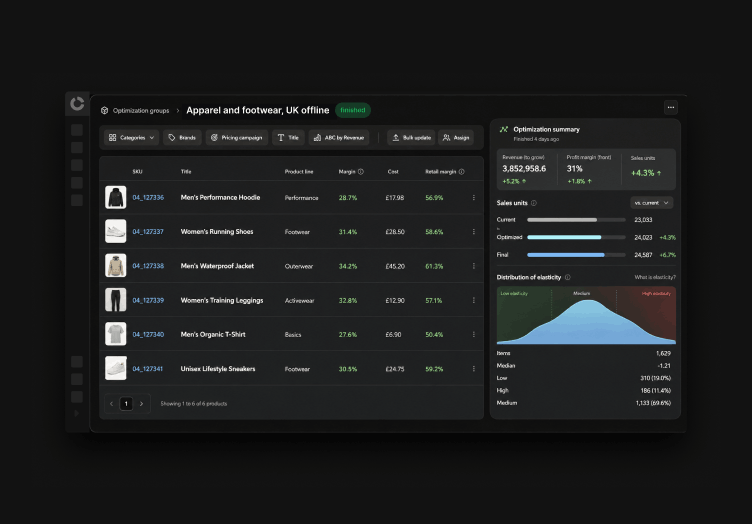Open SKU link 04_127338
Screen dimensions: 752x524
point(148,266)
